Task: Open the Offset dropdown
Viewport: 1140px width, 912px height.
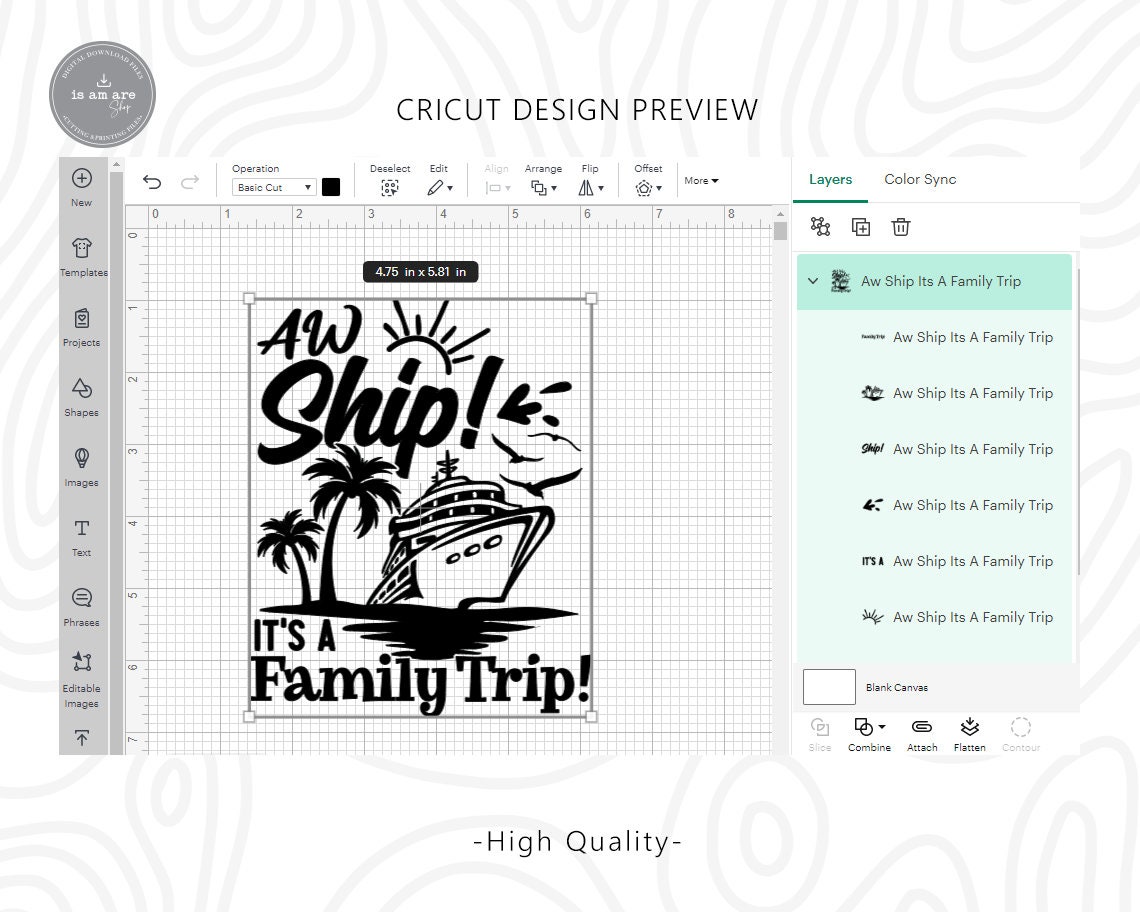Action: [x=648, y=188]
